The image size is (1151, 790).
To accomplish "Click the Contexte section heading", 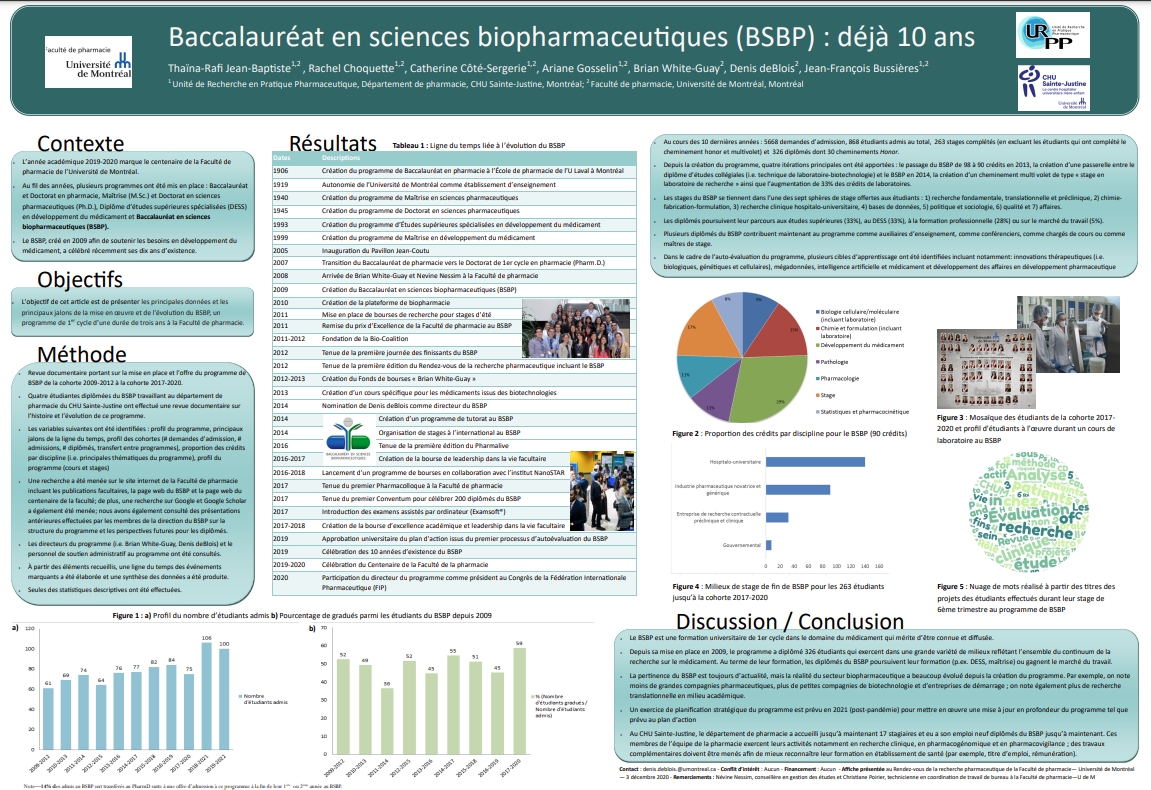I will click(x=88, y=142).
